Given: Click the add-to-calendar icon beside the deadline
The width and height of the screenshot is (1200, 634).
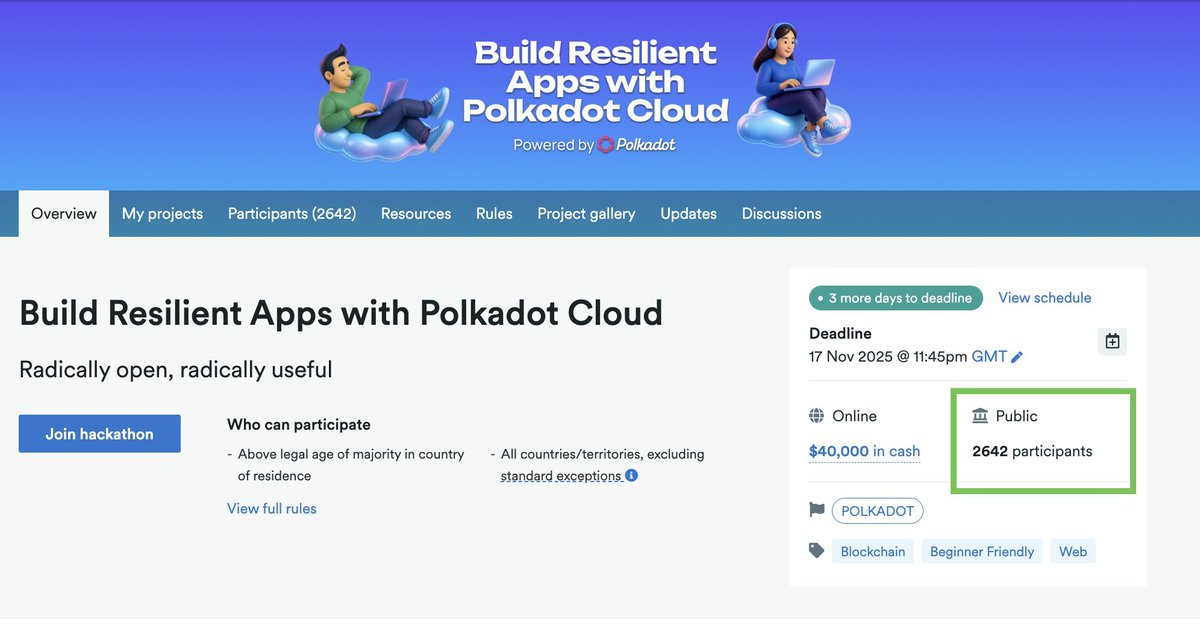Looking at the screenshot, I should point(1112,341).
